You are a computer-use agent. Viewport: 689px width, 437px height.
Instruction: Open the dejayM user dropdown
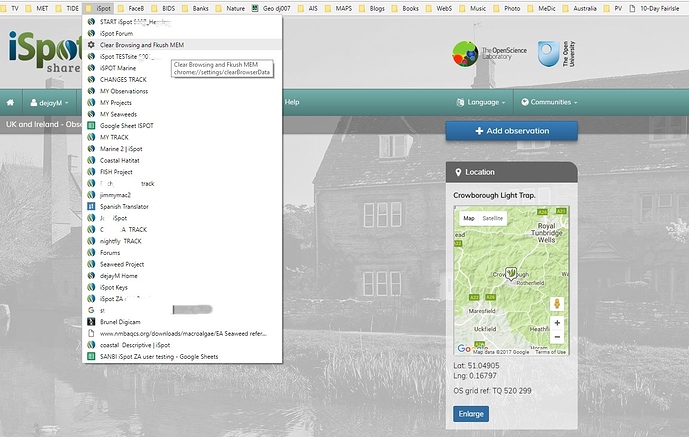tap(49, 103)
